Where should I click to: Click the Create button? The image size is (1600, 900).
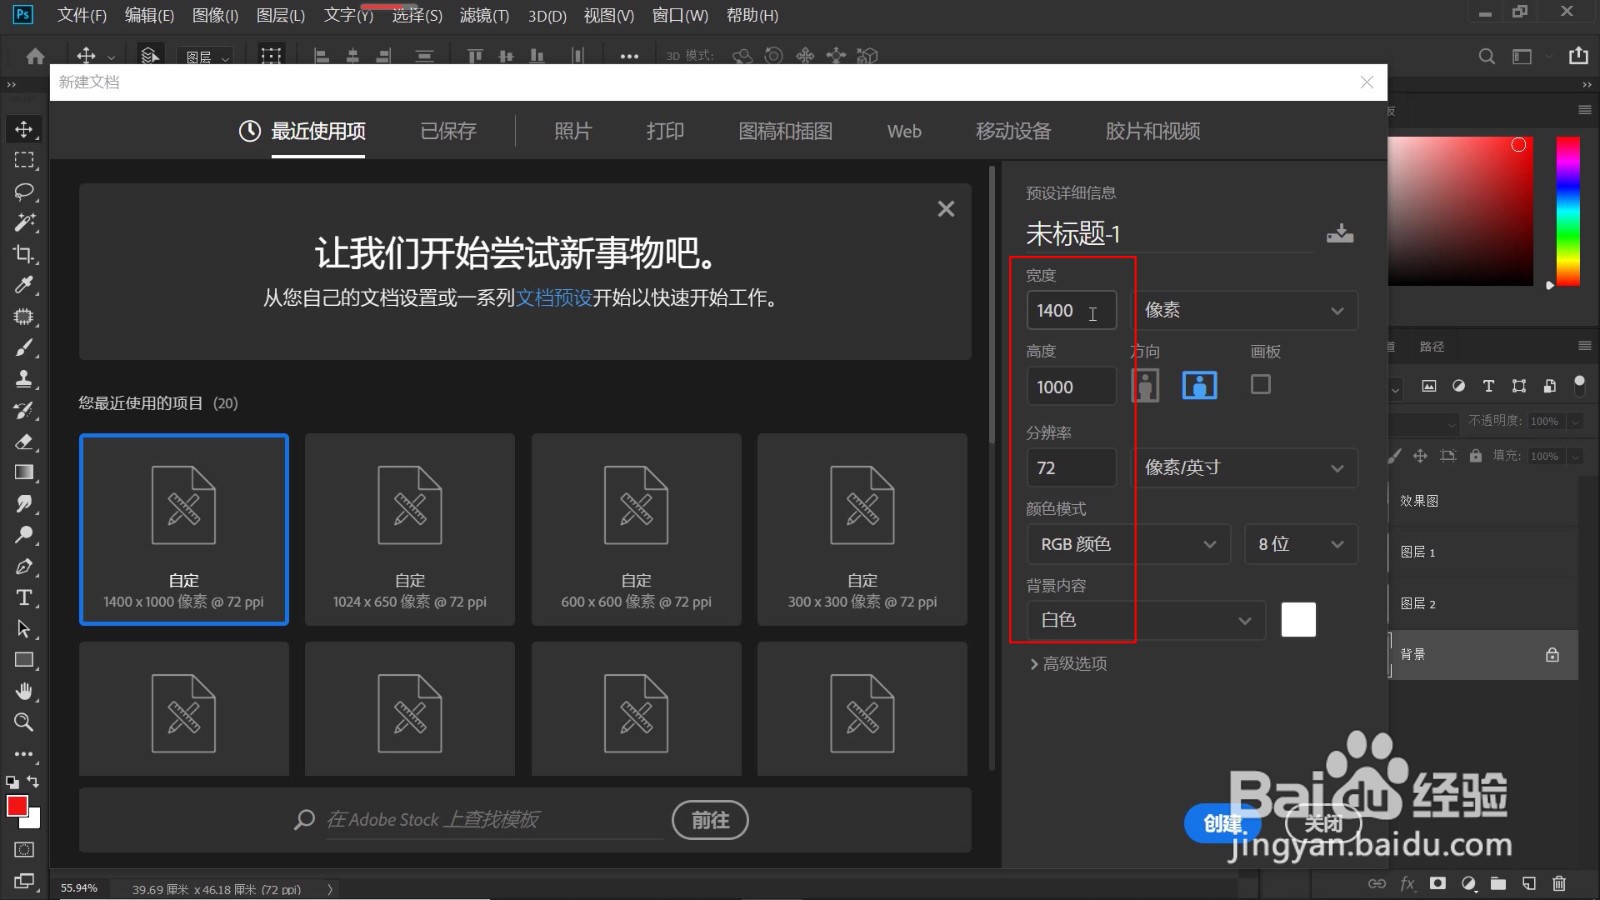[1223, 823]
